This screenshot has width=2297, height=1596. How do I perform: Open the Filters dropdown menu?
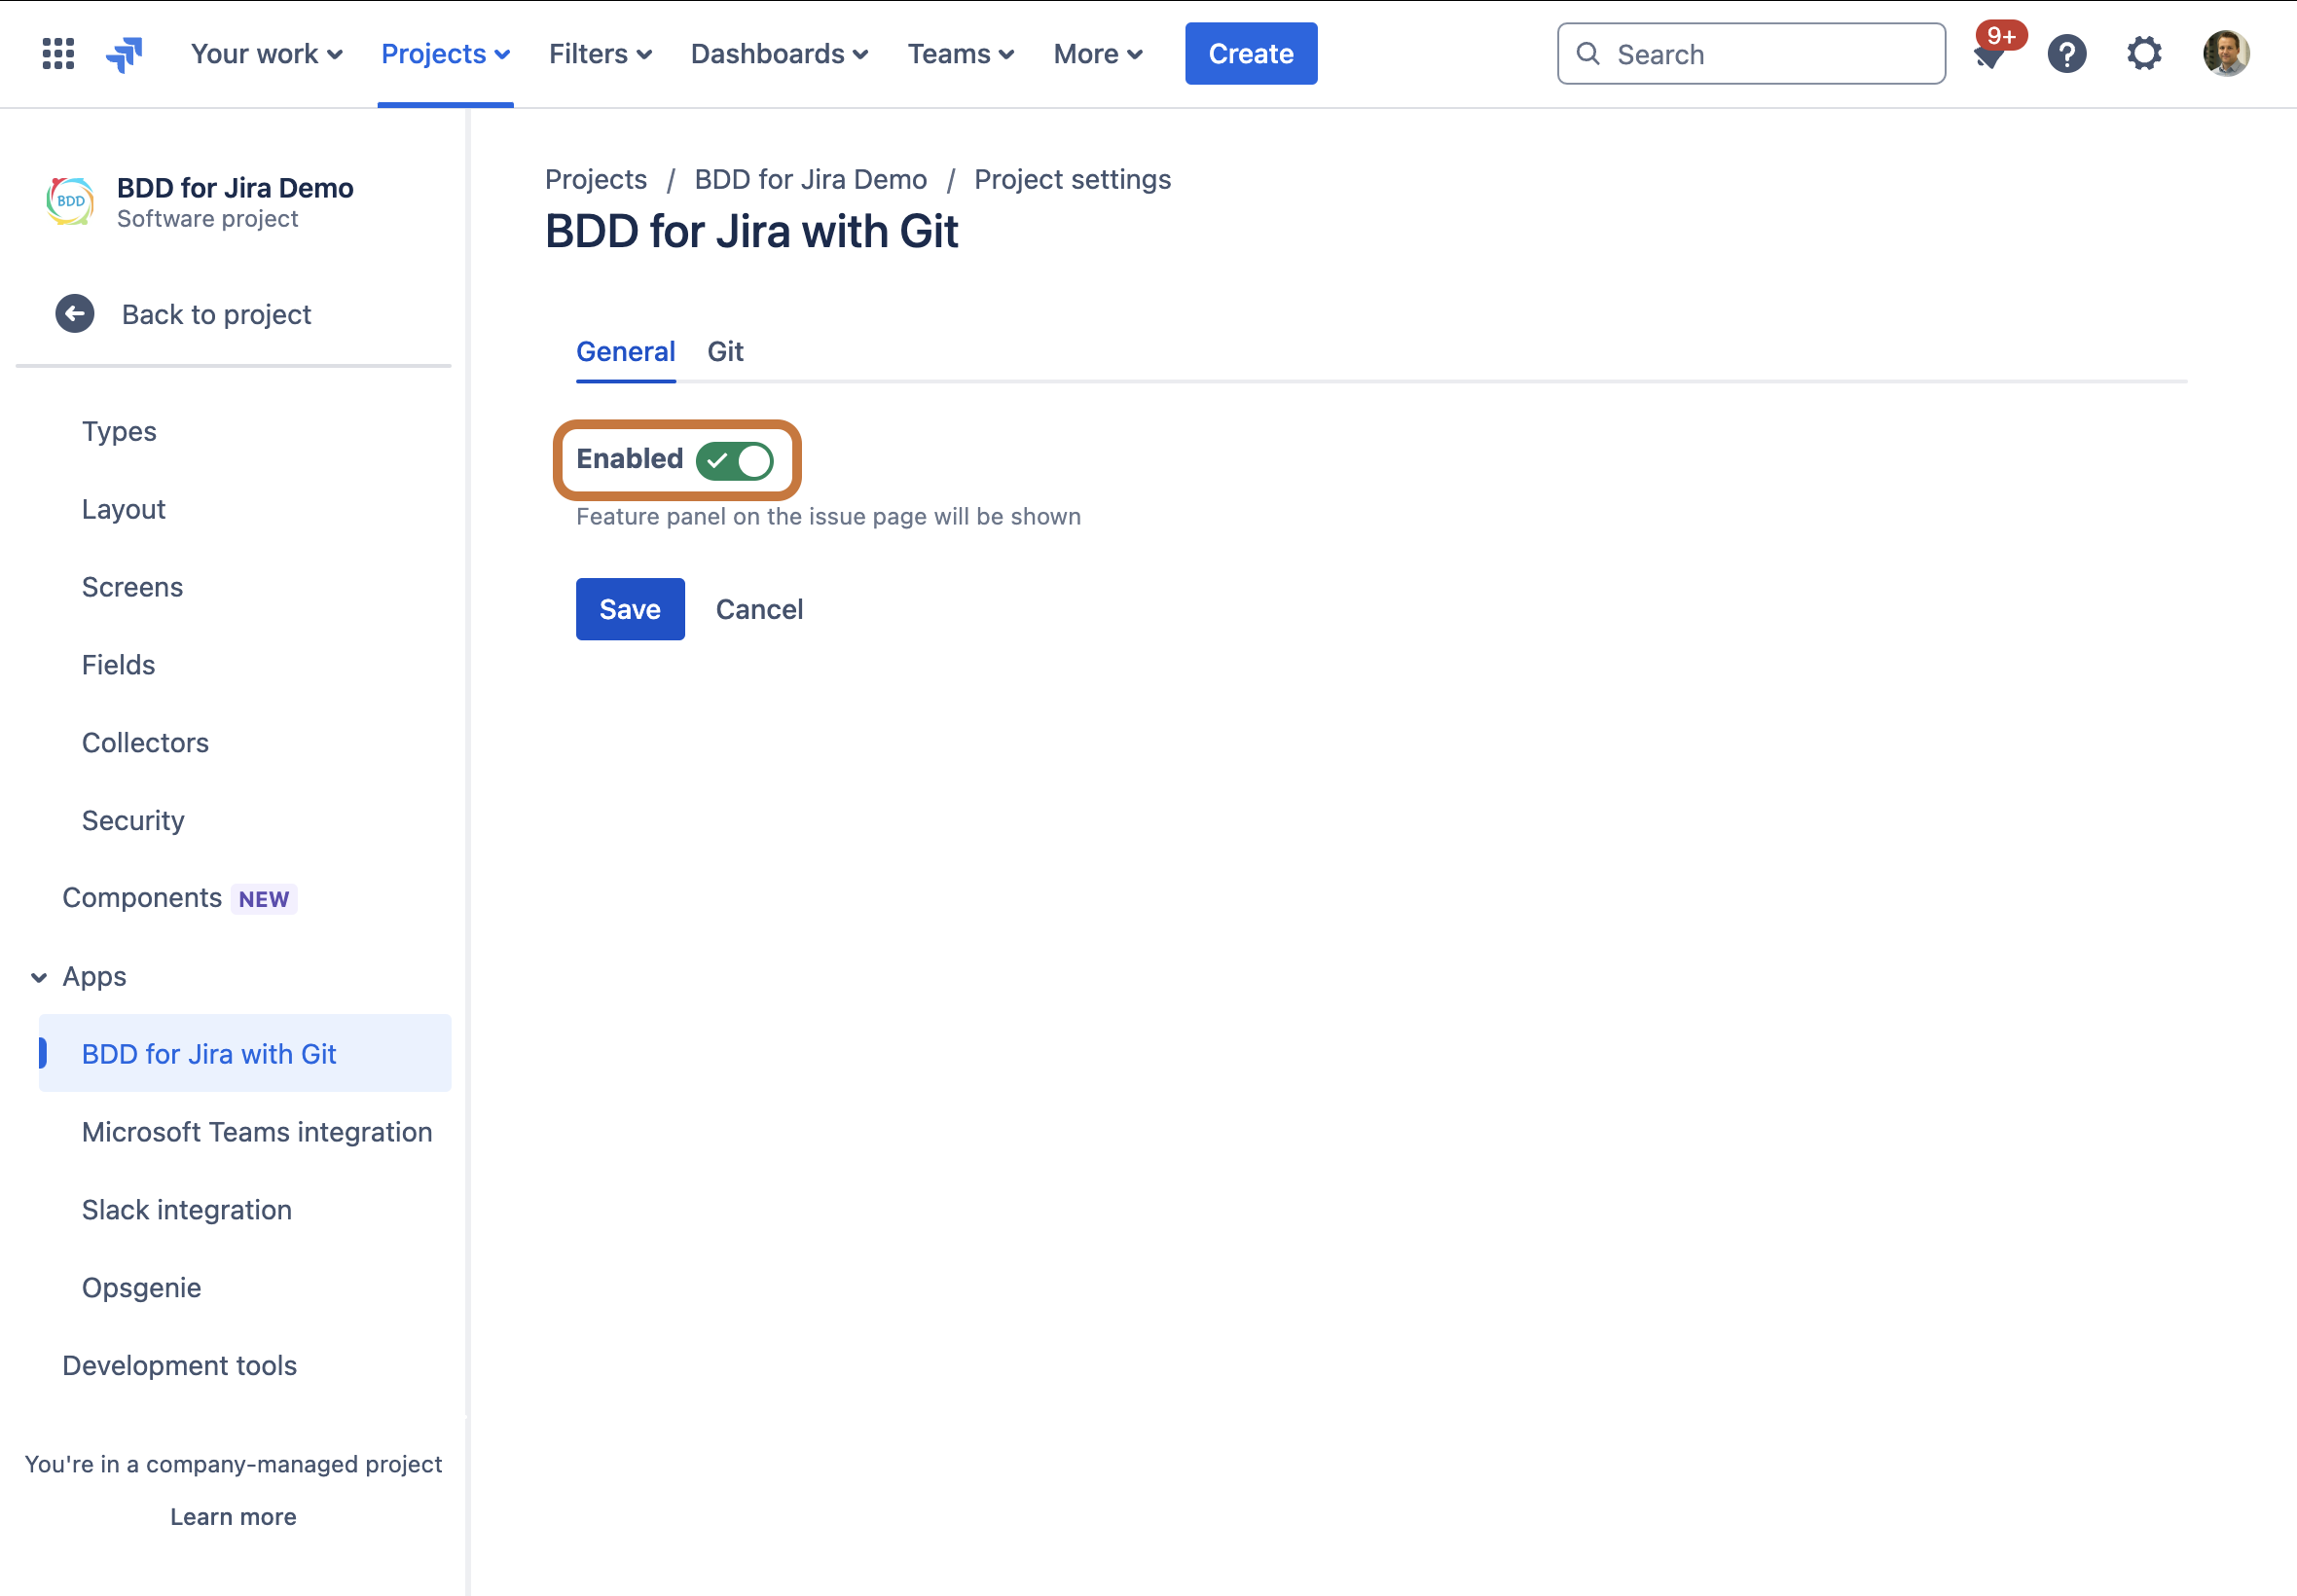click(600, 54)
